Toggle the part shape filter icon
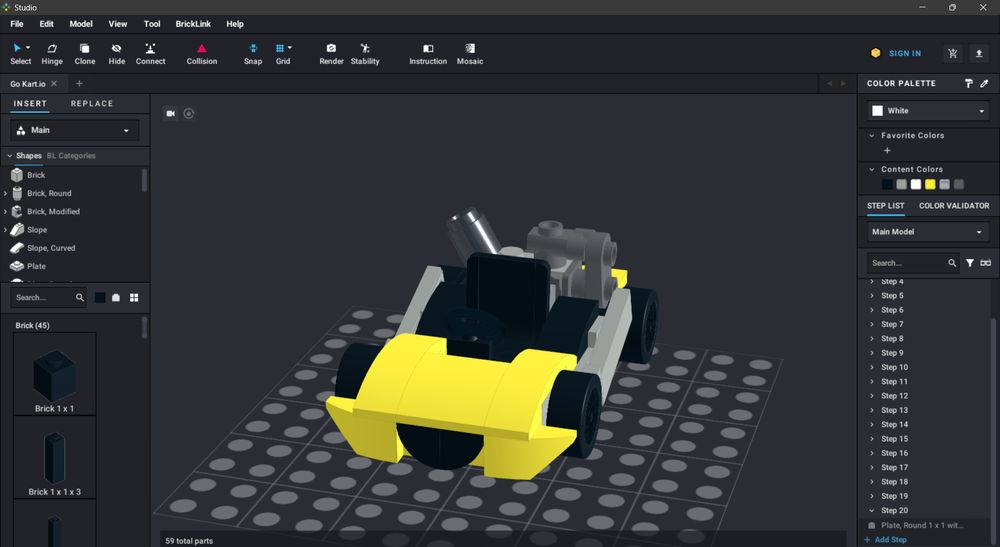Image resolution: width=1000 pixels, height=547 pixels. pyautogui.click(x=116, y=298)
